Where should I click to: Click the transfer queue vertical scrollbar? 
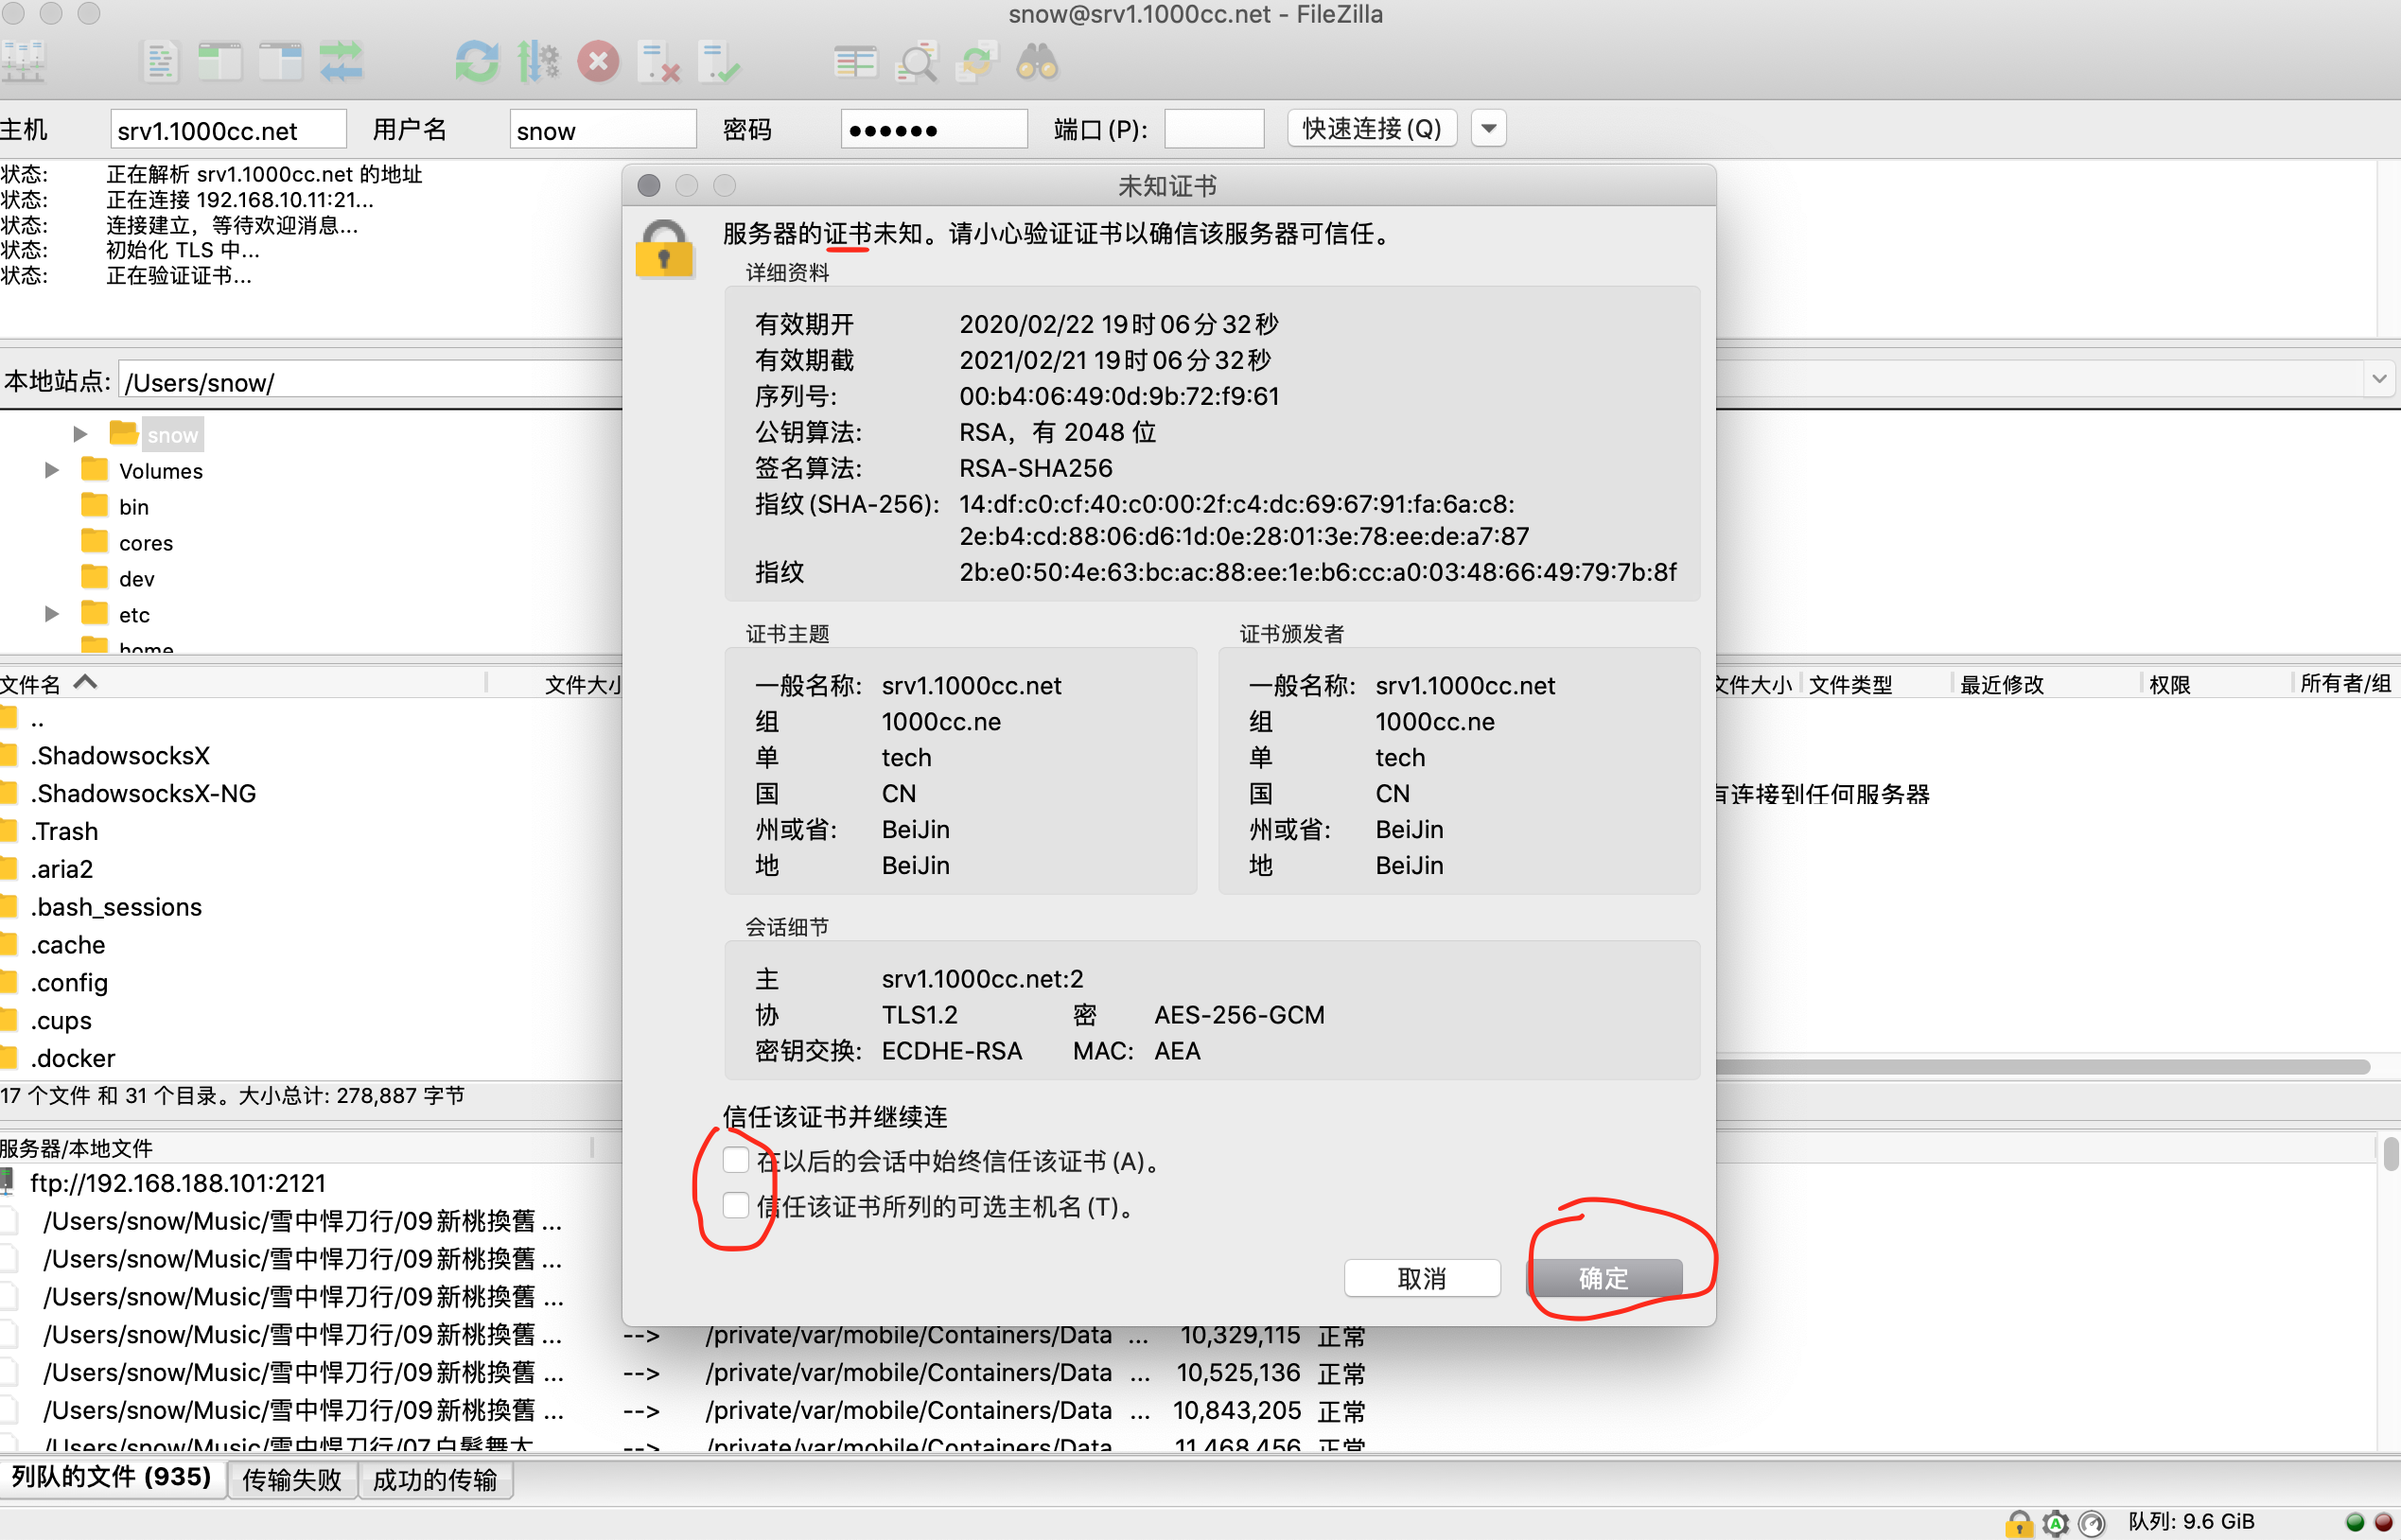(x=2390, y=1154)
